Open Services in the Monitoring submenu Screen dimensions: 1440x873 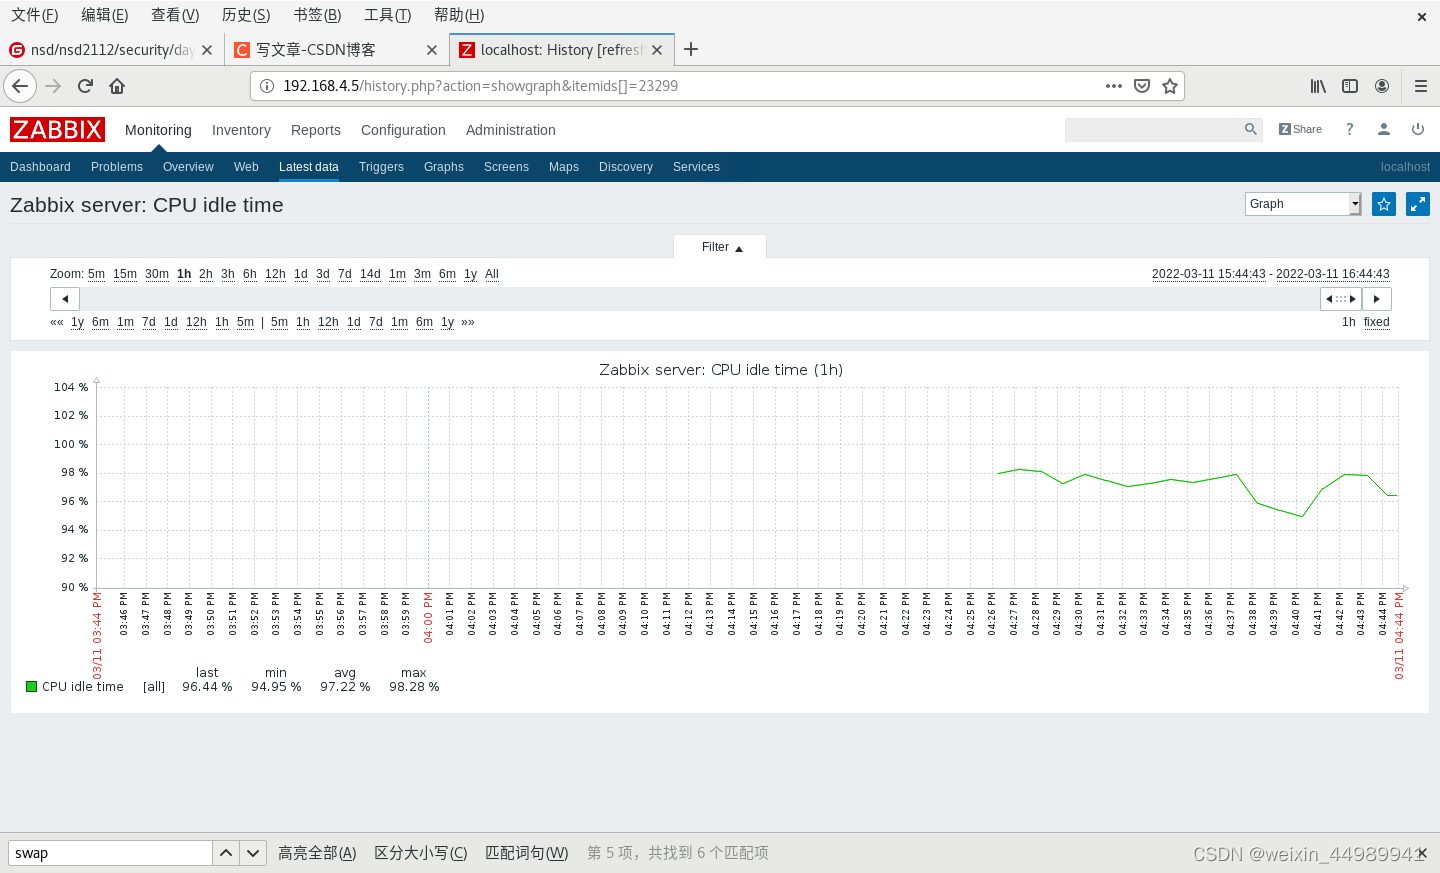pos(696,167)
